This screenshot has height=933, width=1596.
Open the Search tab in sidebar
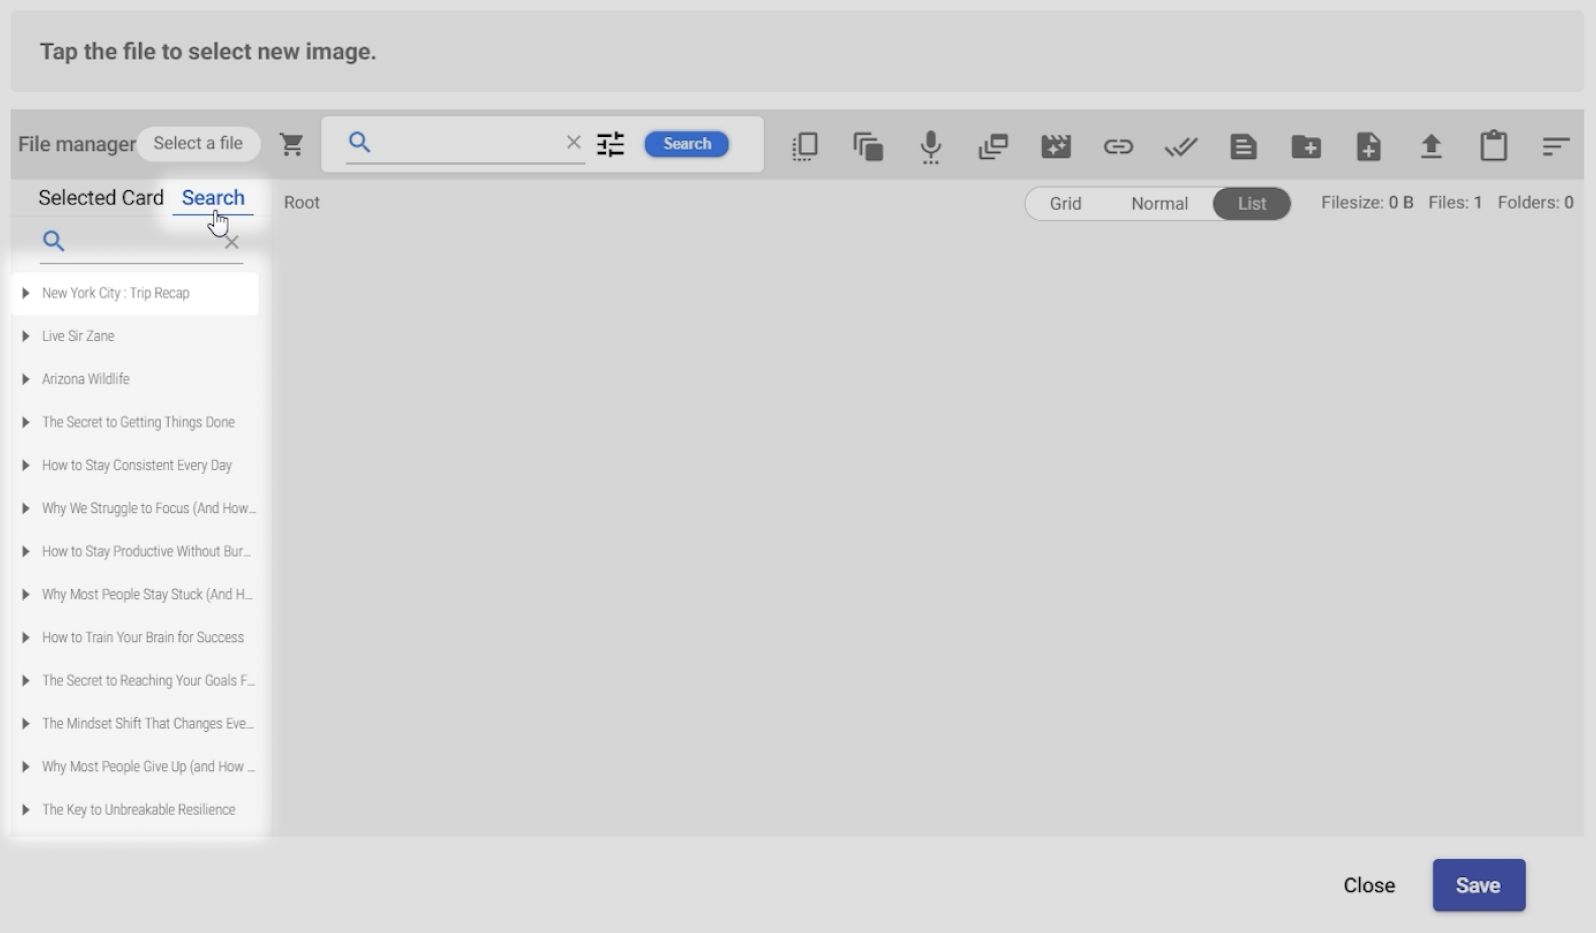tap(213, 198)
